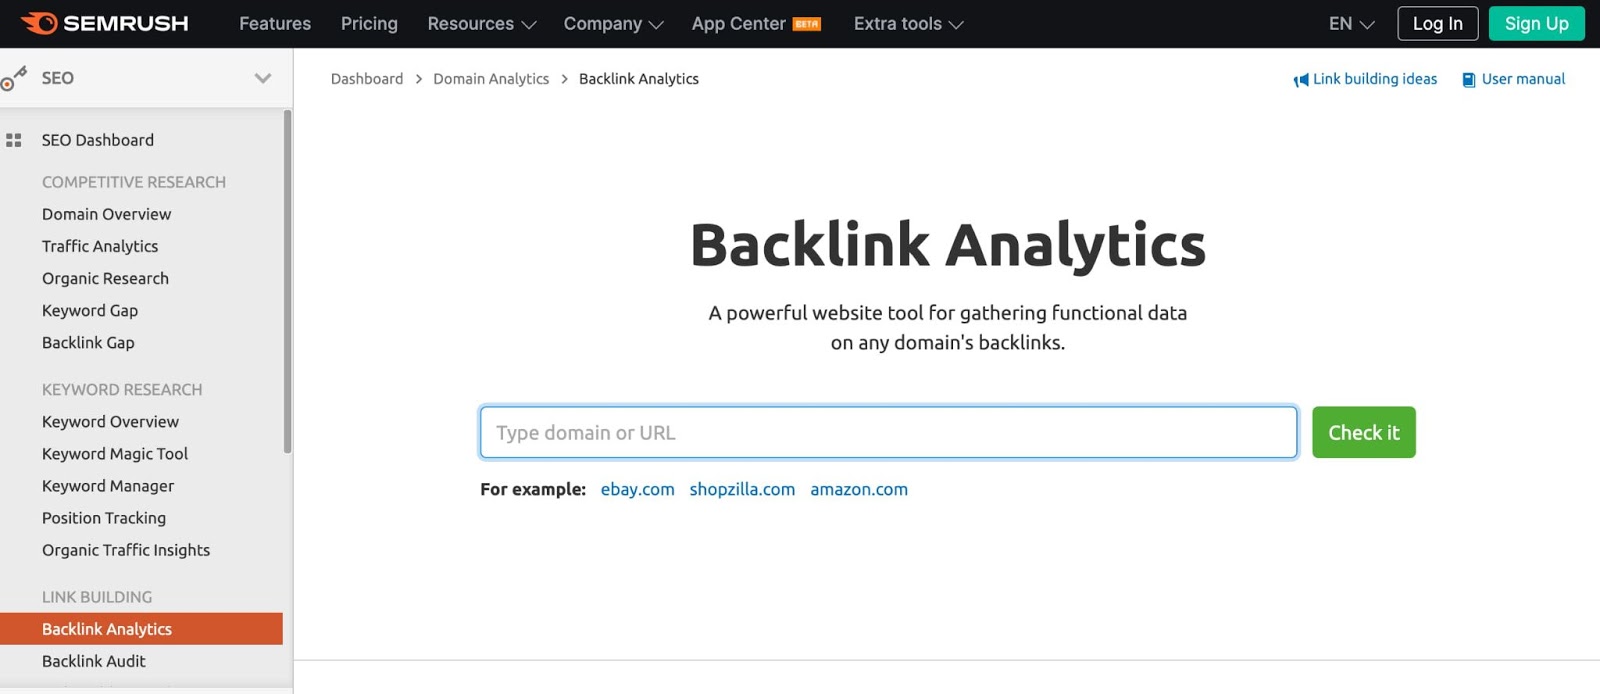The width and height of the screenshot is (1600, 694).
Task: Open Keyword Magic Tool in sidebar
Action: tap(115, 454)
